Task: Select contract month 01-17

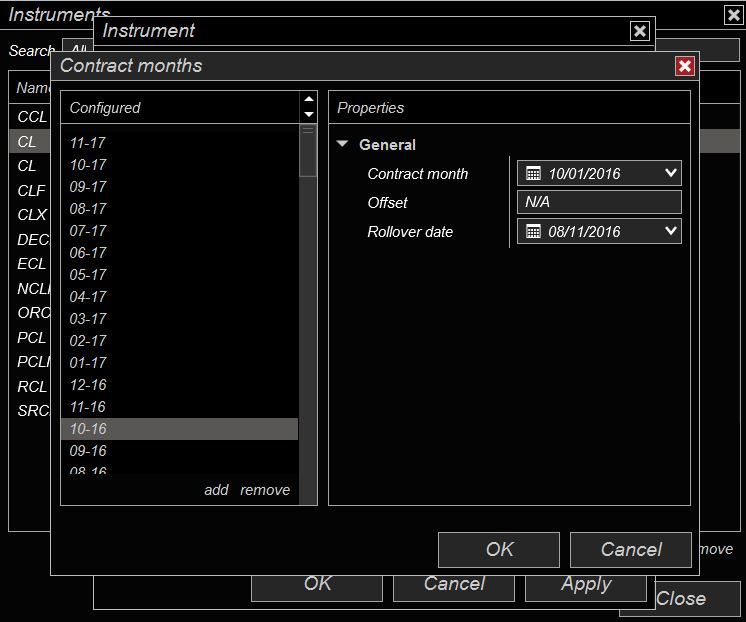Action: pyautogui.click(x=179, y=363)
